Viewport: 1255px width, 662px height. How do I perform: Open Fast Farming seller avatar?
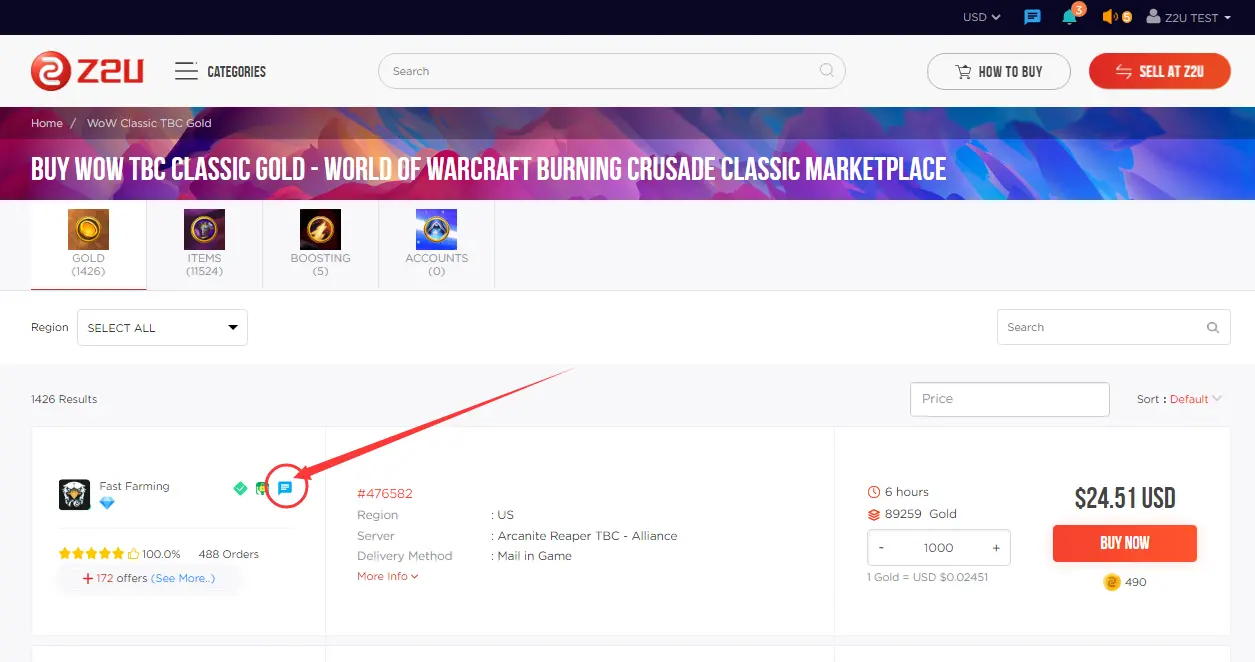pyautogui.click(x=75, y=494)
